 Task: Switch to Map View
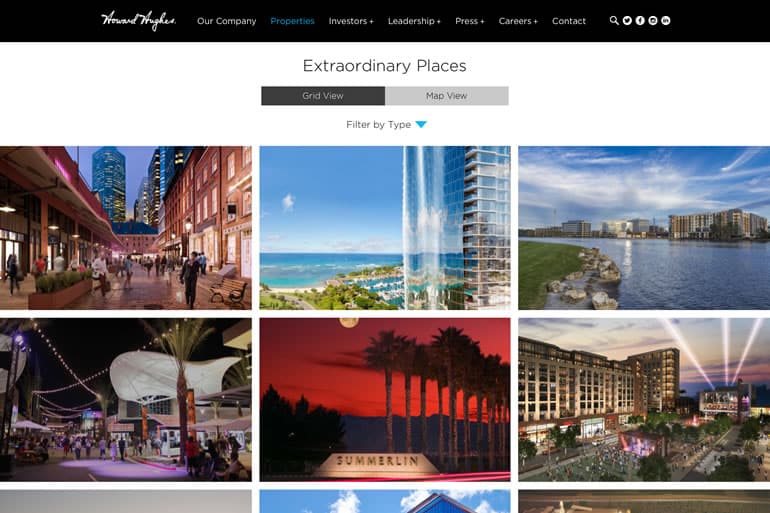pos(447,96)
